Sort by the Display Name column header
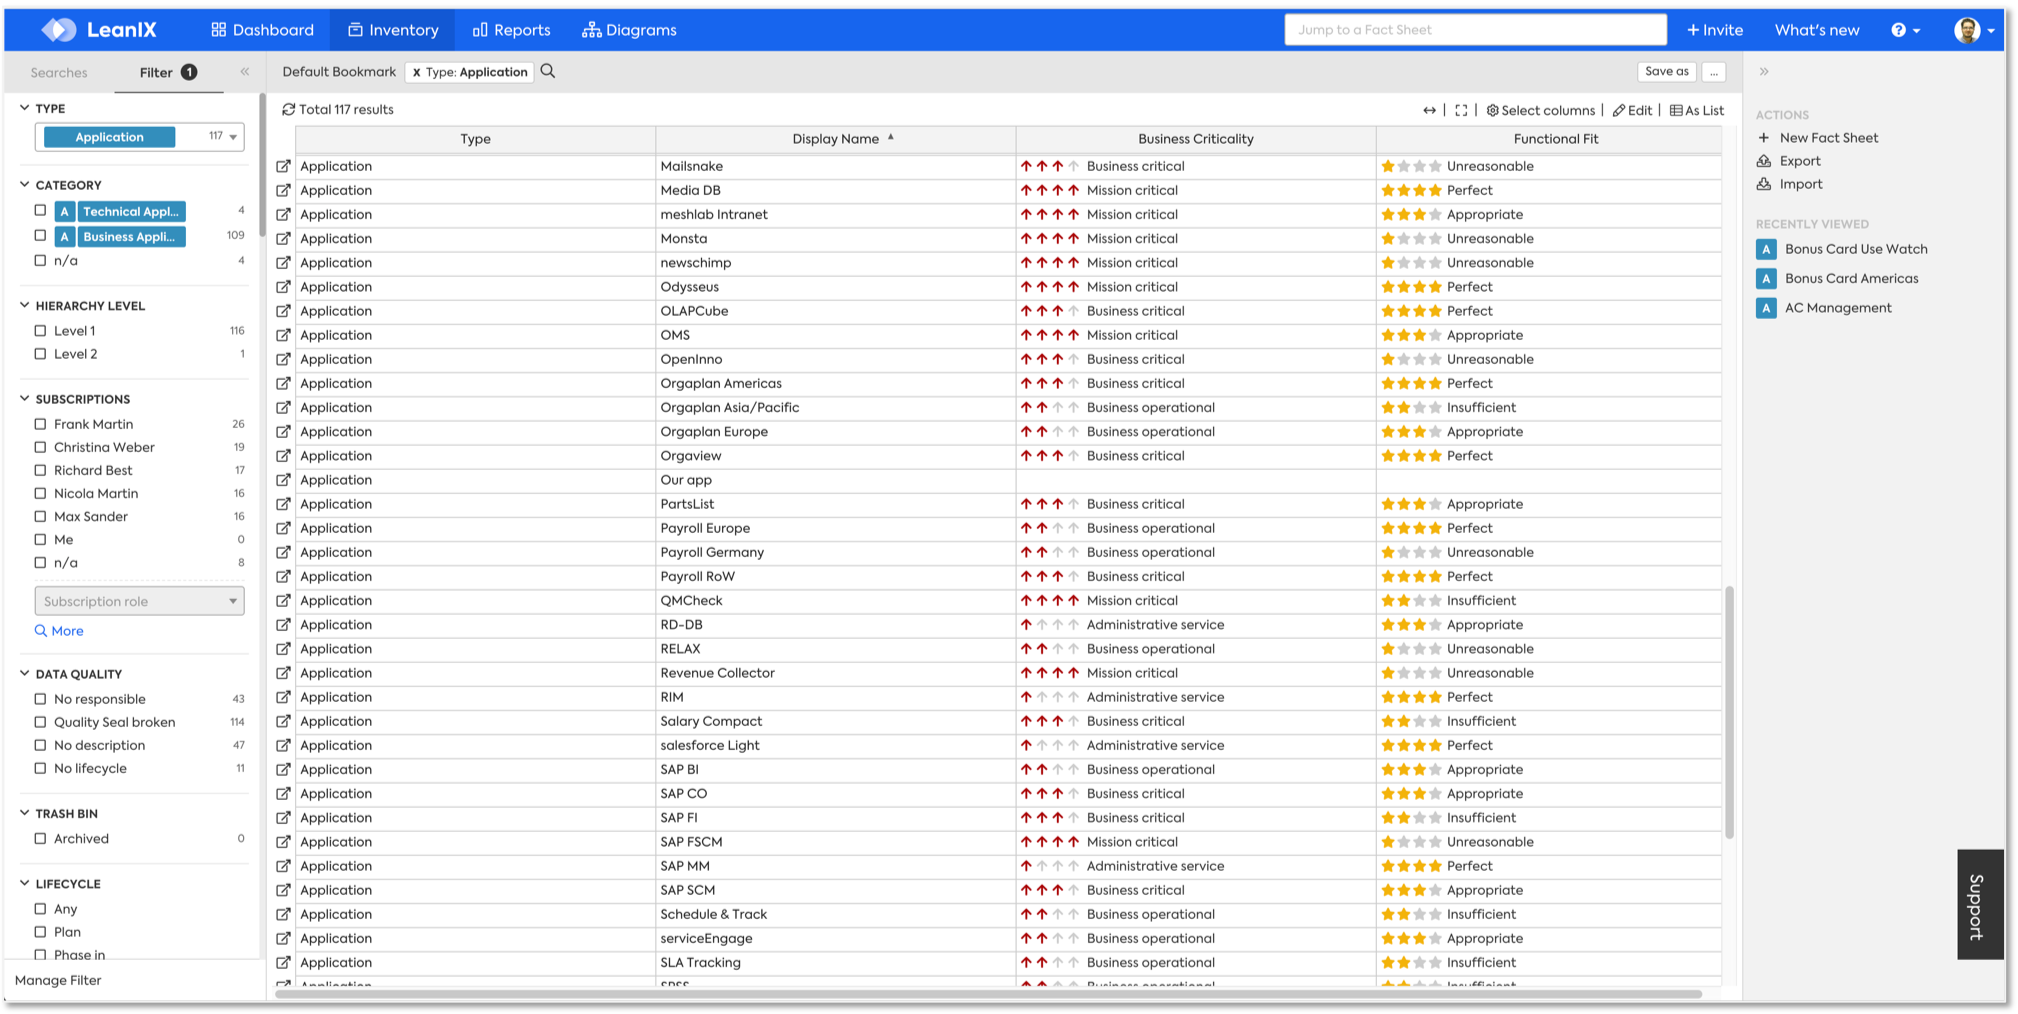This screenshot has height=1014, width=2018. (836, 139)
